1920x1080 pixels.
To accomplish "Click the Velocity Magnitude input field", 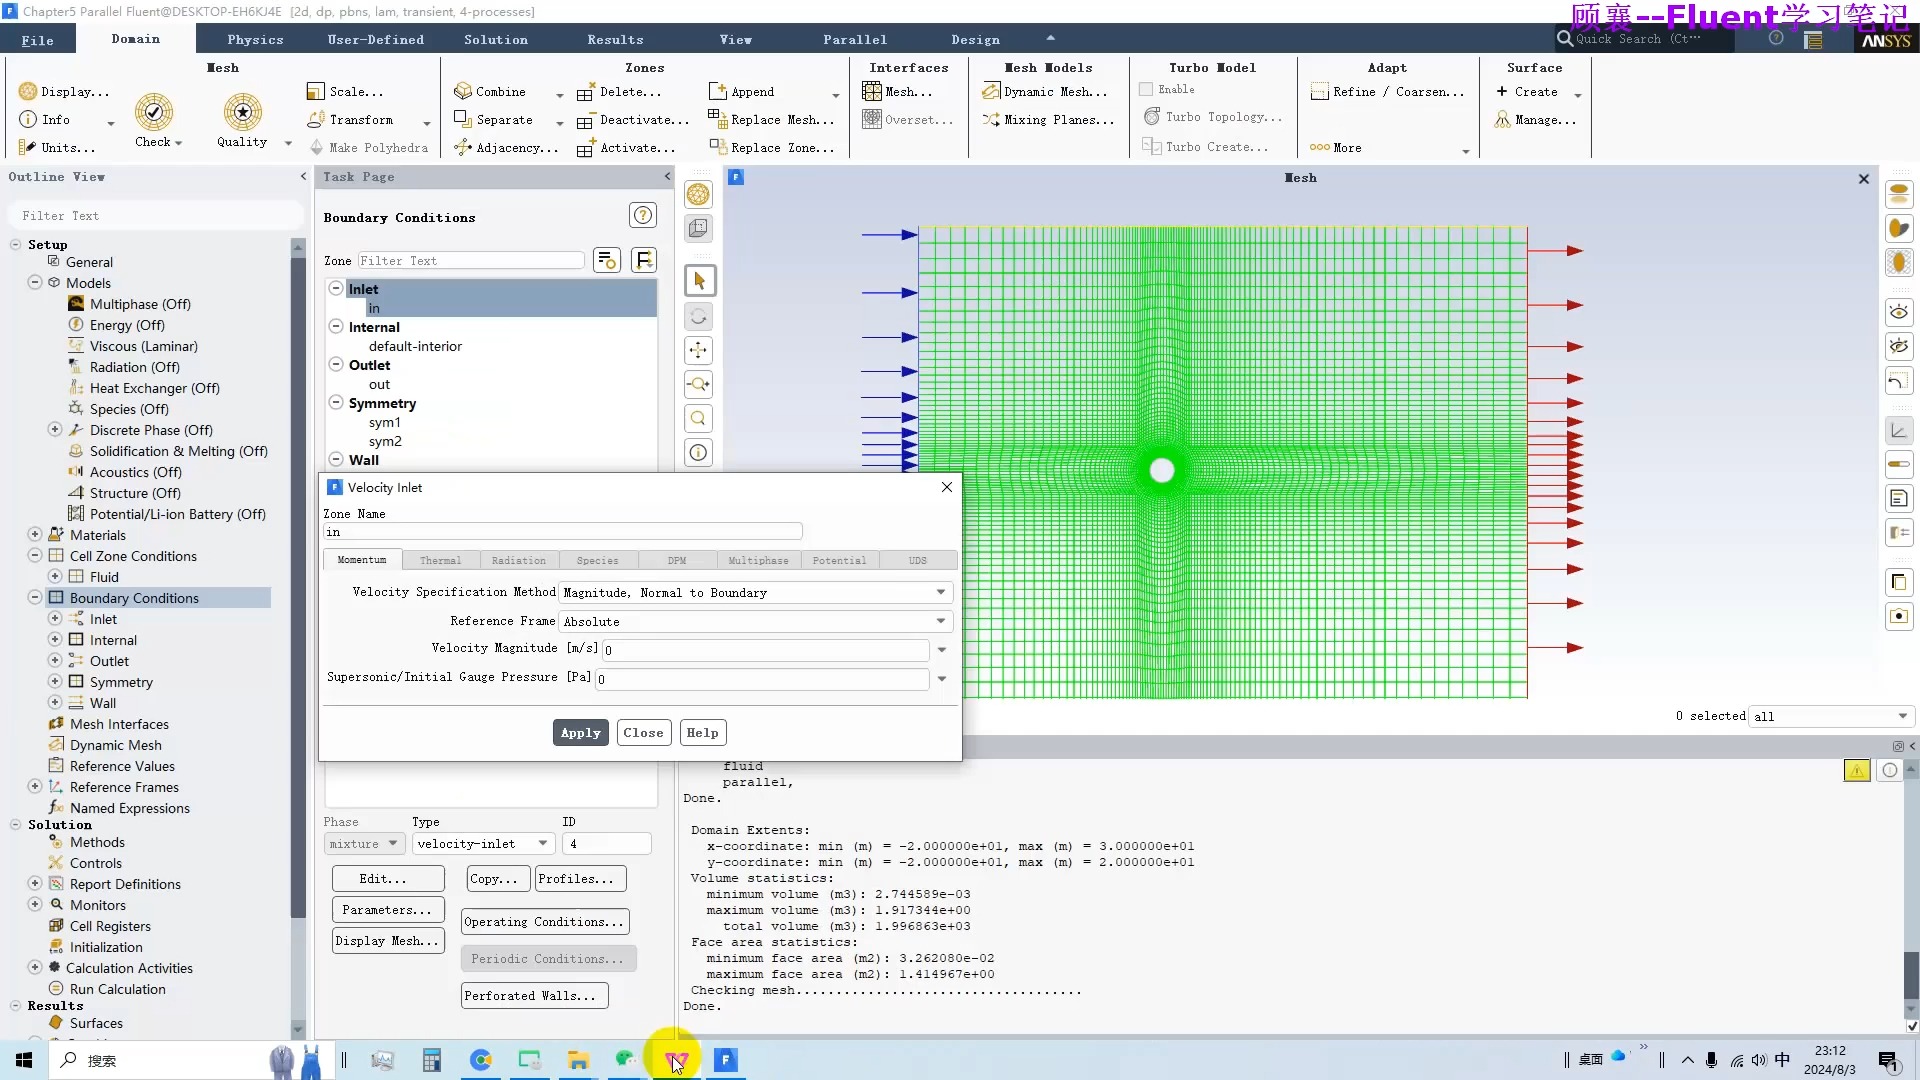I will click(765, 650).
